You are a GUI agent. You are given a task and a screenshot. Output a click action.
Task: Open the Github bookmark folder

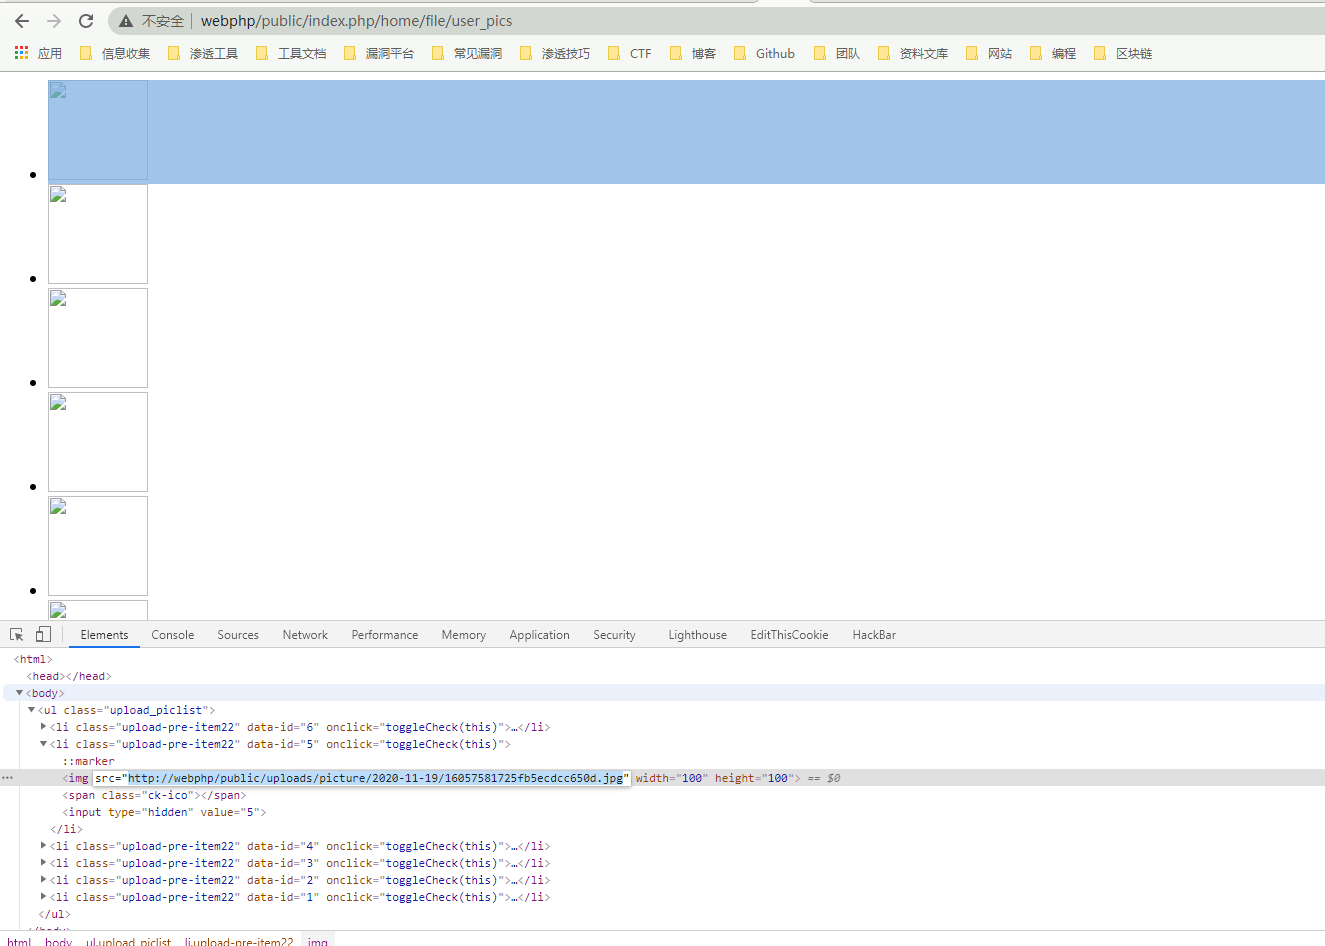click(x=765, y=53)
